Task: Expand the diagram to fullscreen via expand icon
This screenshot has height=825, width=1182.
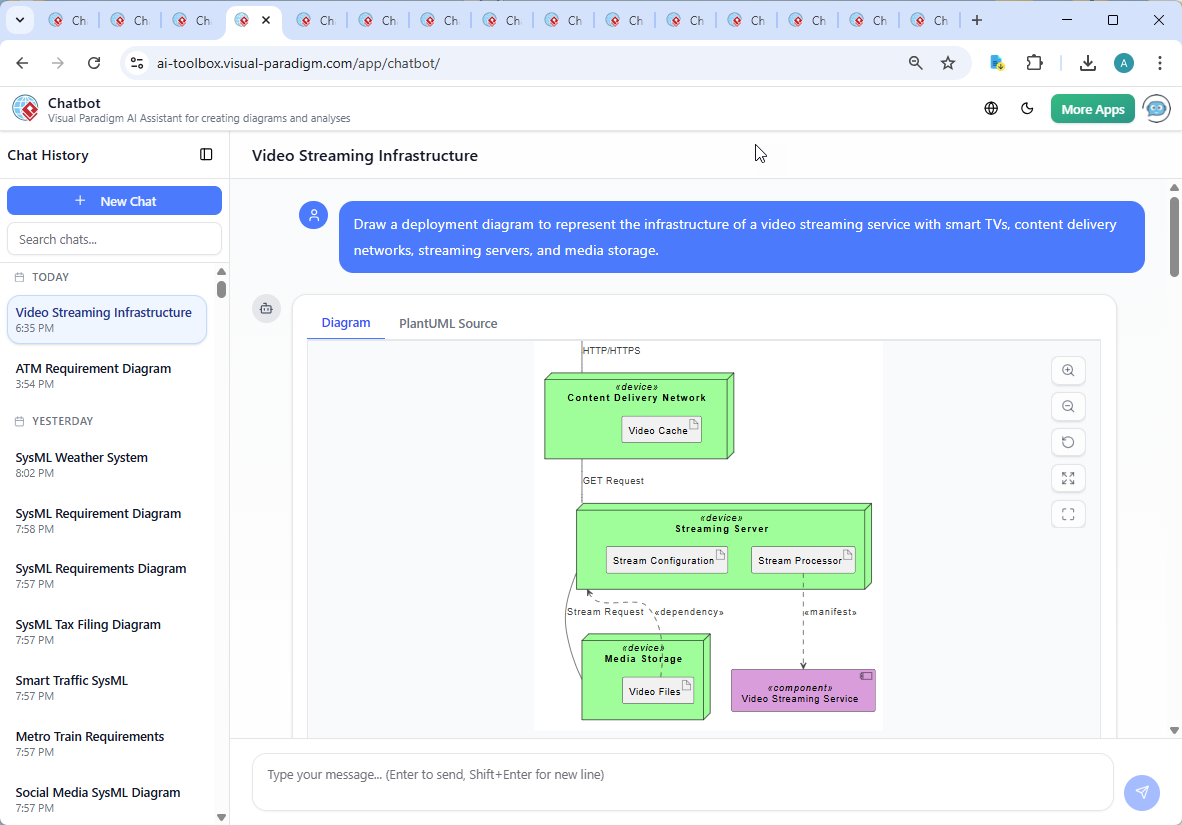Action: pos(1068,478)
